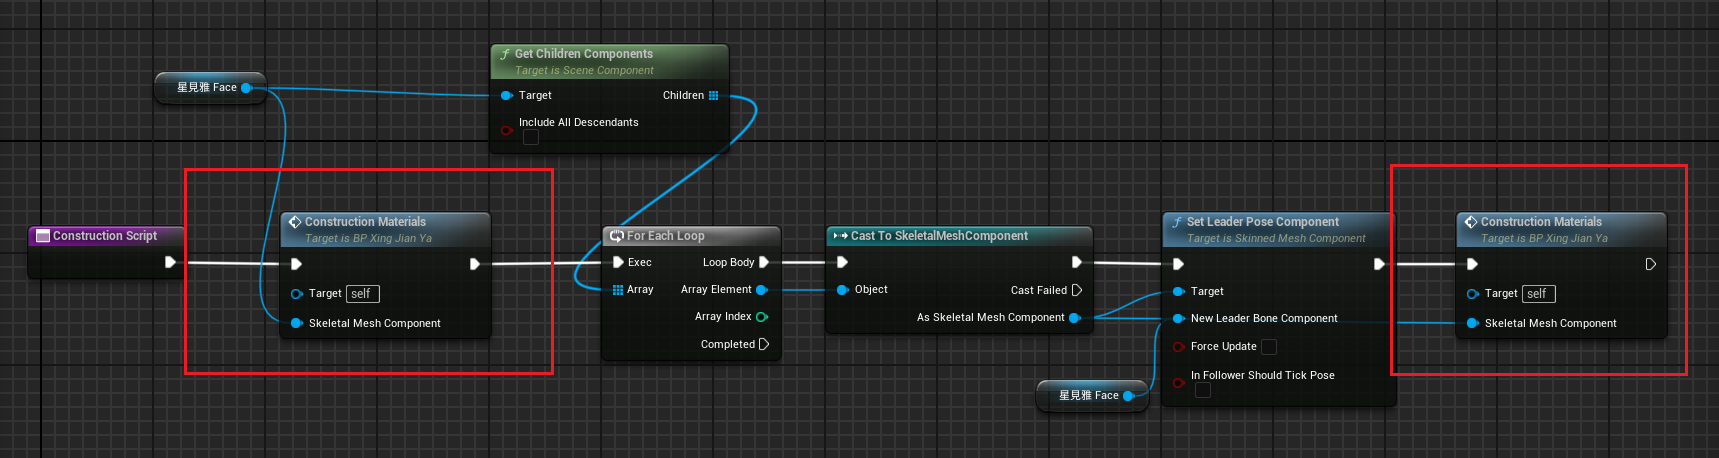Viewport: 1719px width, 458px height.
Task: Click the Children array output pin
Action: coord(713,96)
